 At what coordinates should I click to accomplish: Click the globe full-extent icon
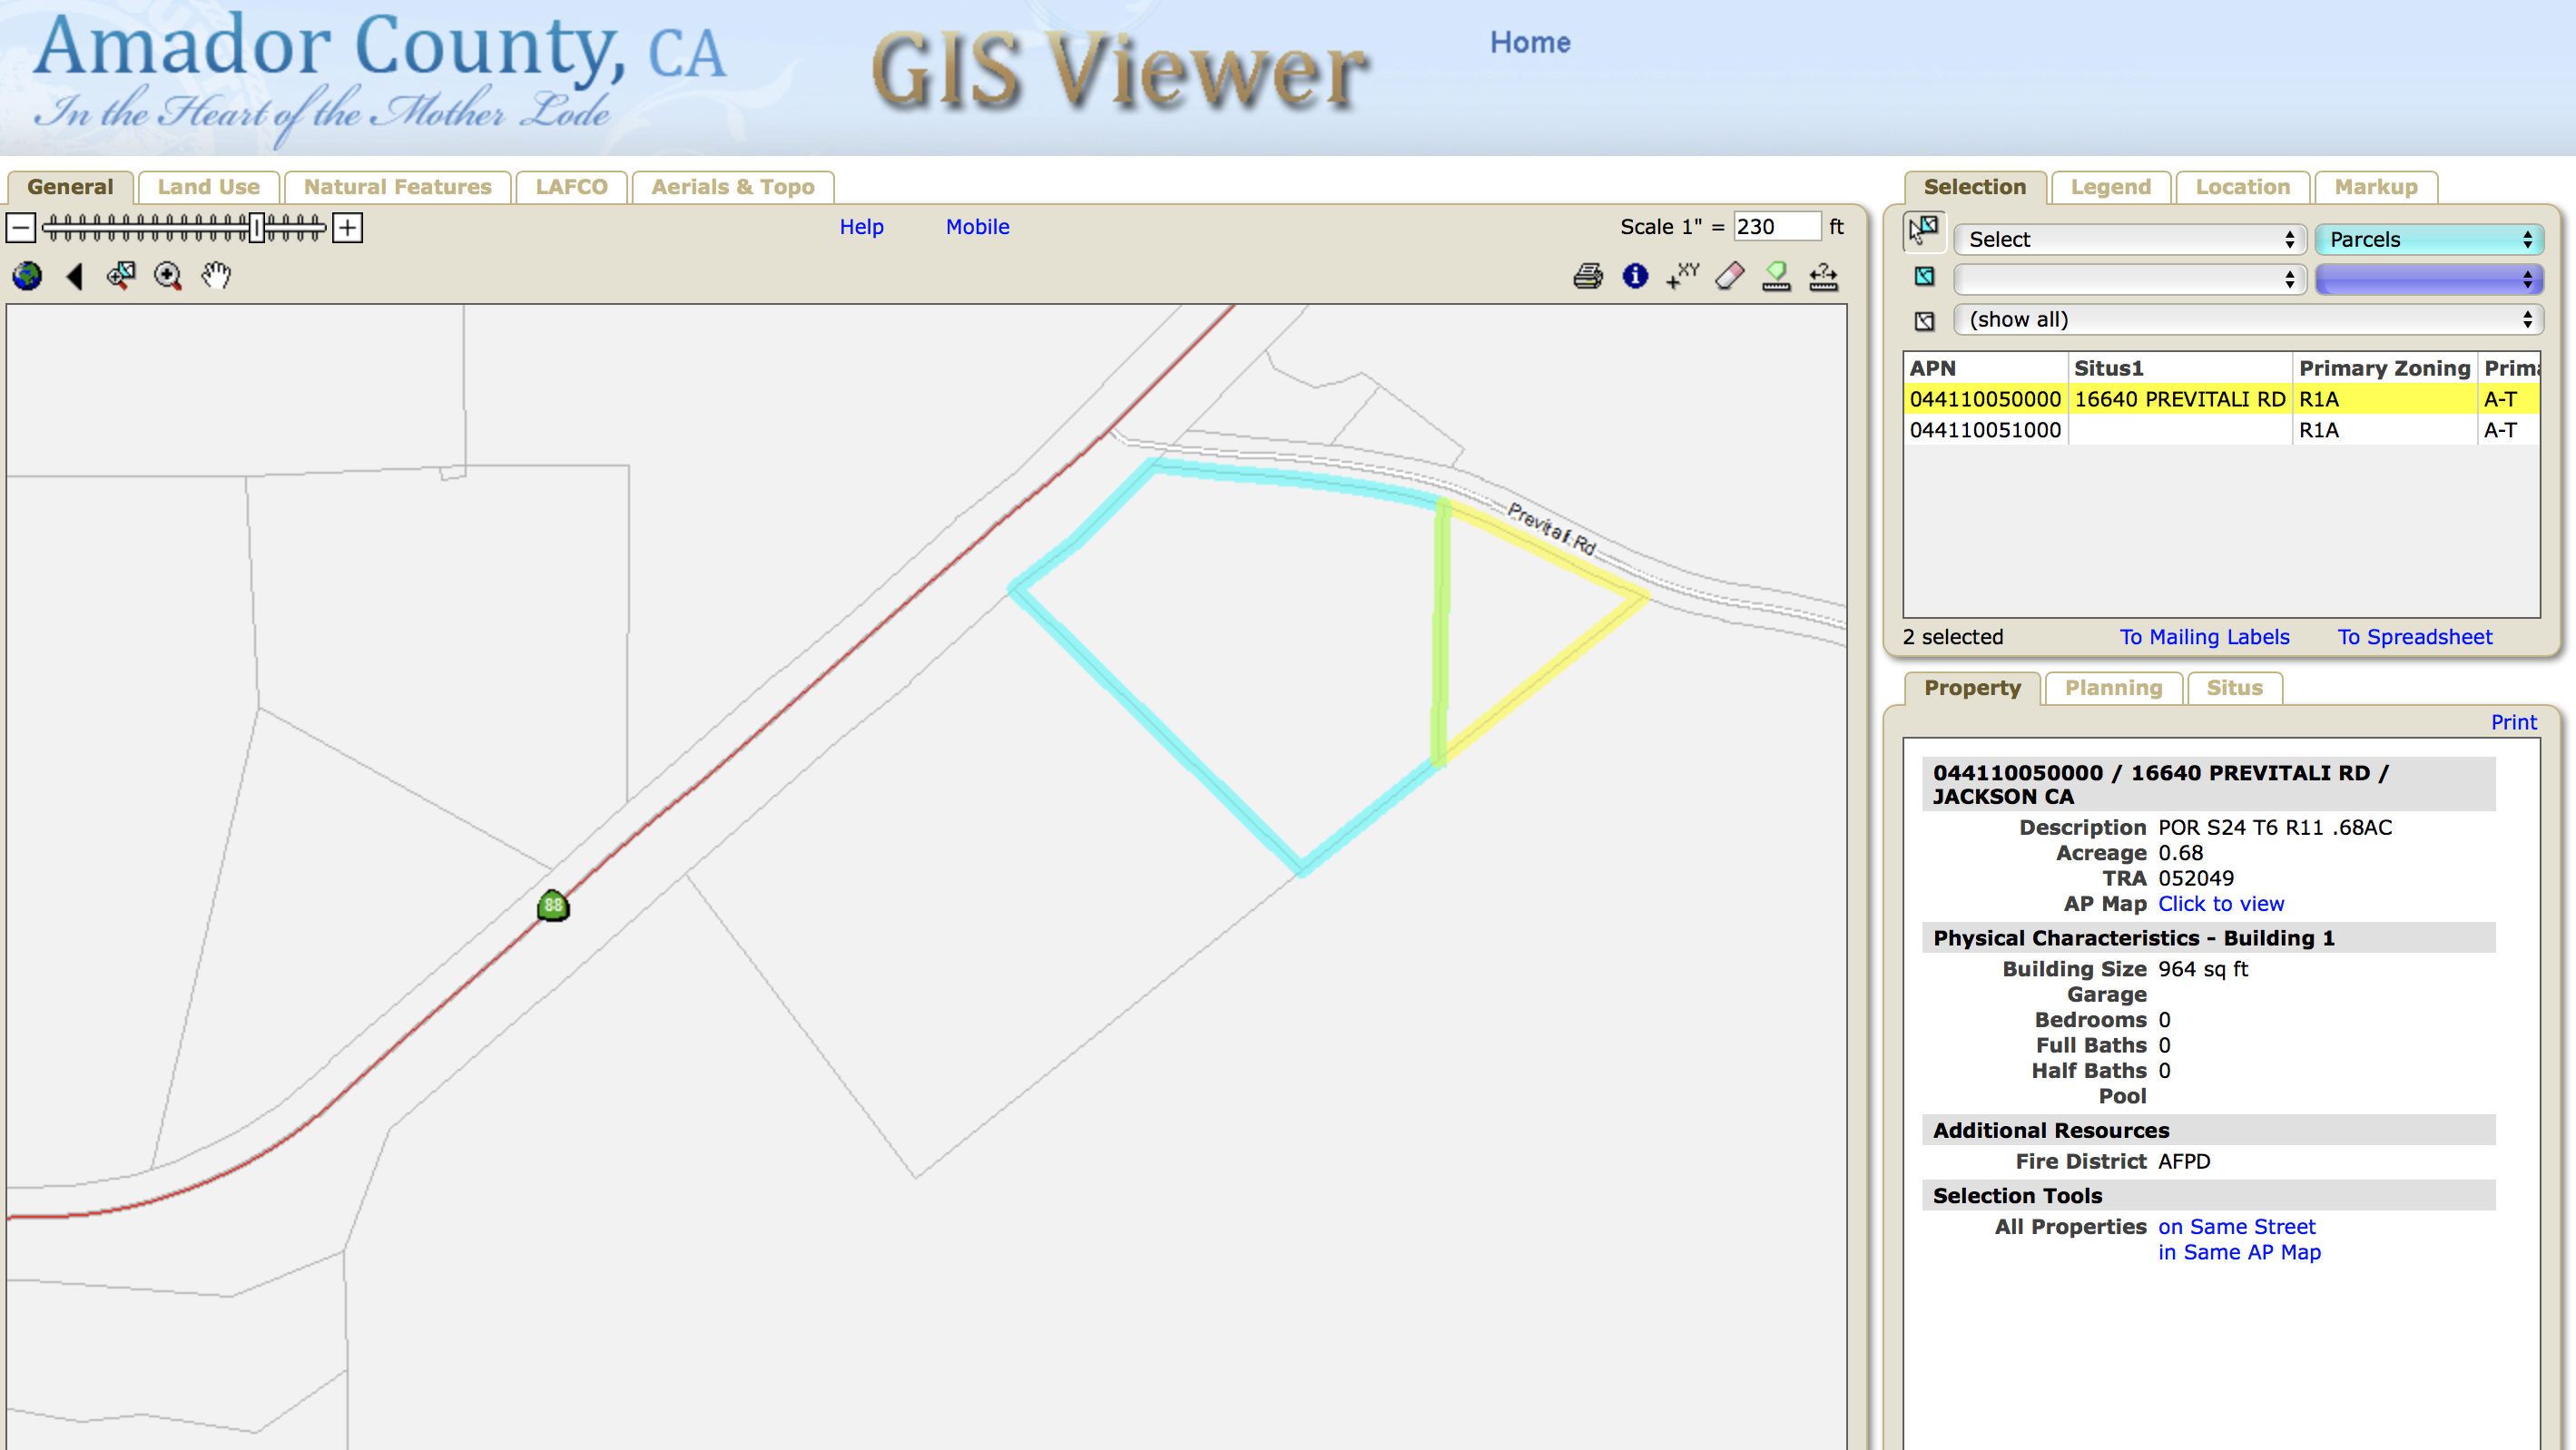coord(27,276)
